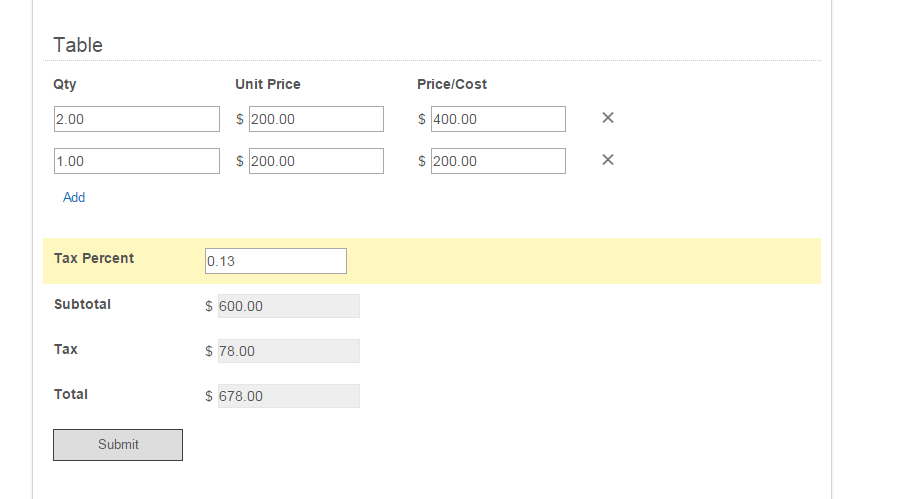
Task: Submit the form
Action: (x=118, y=445)
